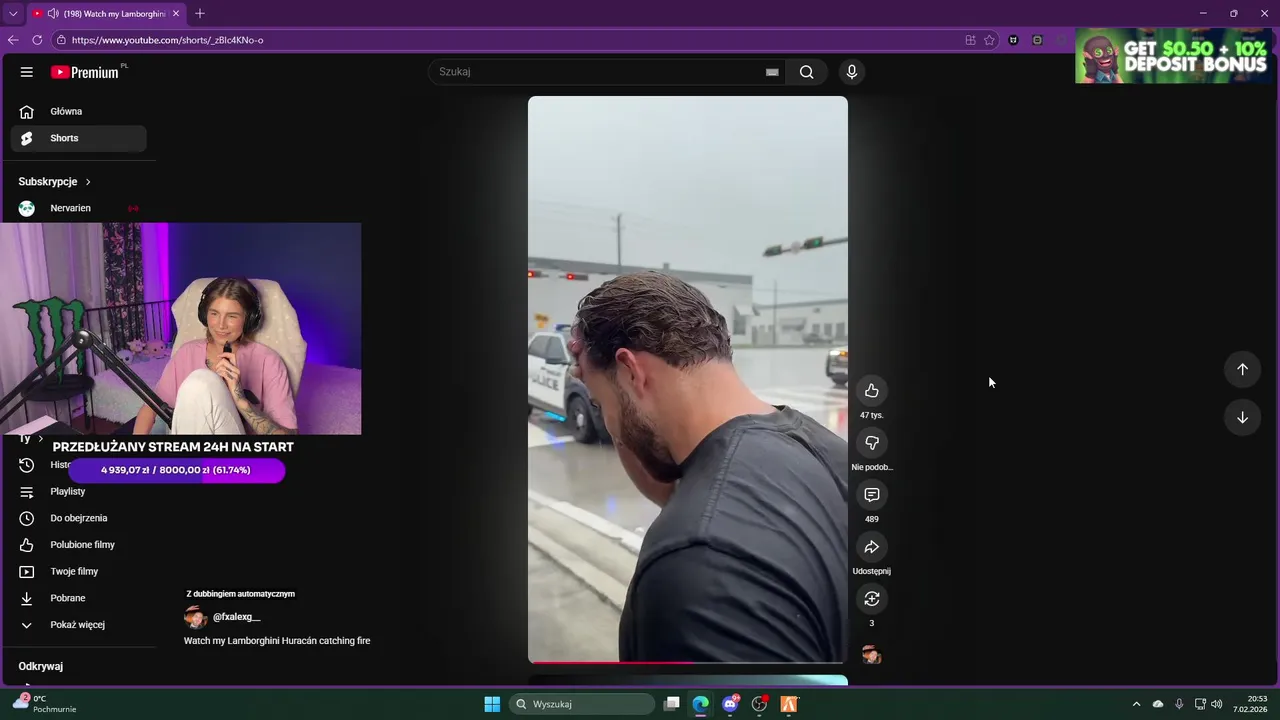Click the Short title about Lamborghini Huracán

[277, 640]
